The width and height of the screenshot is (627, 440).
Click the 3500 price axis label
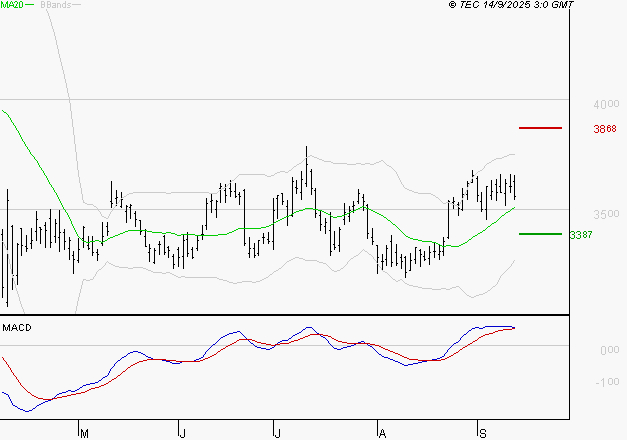click(606, 214)
